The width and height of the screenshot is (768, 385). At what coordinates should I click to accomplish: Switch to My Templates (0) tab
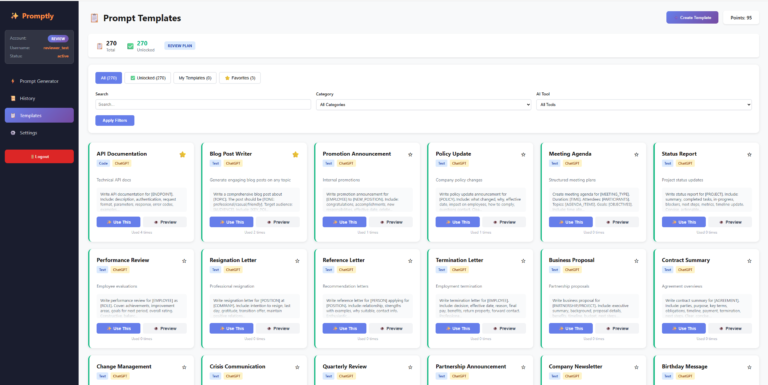pyautogui.click(x=195, y=78)
